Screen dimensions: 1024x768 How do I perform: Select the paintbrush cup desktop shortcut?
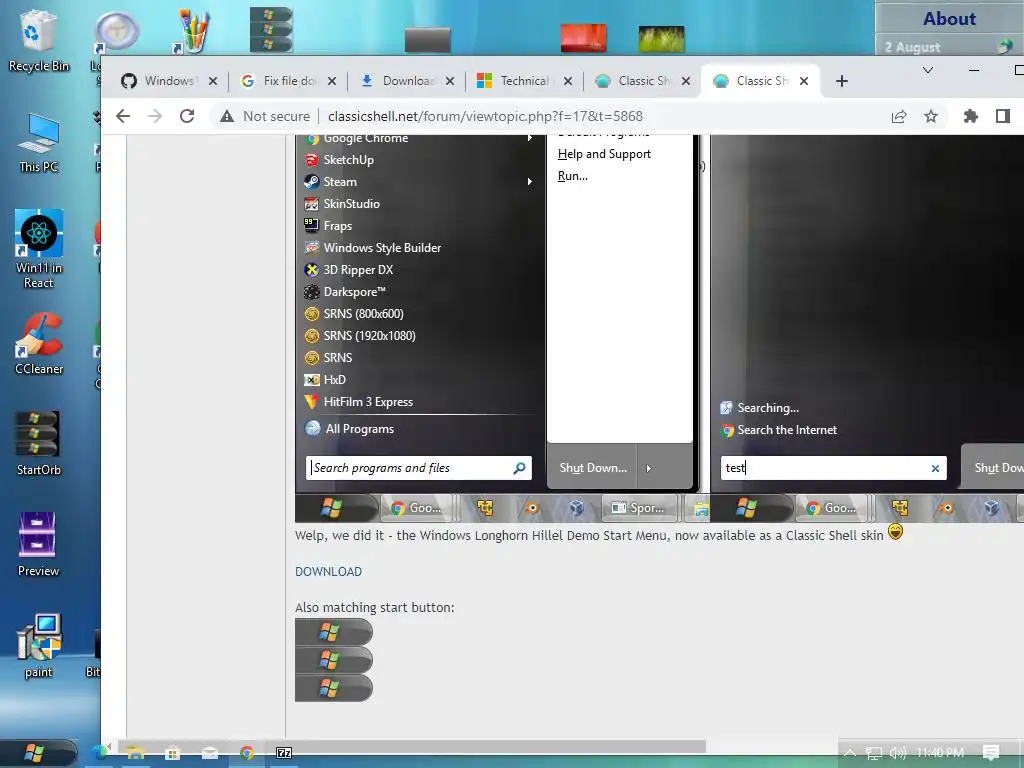[x=192, y=30]
